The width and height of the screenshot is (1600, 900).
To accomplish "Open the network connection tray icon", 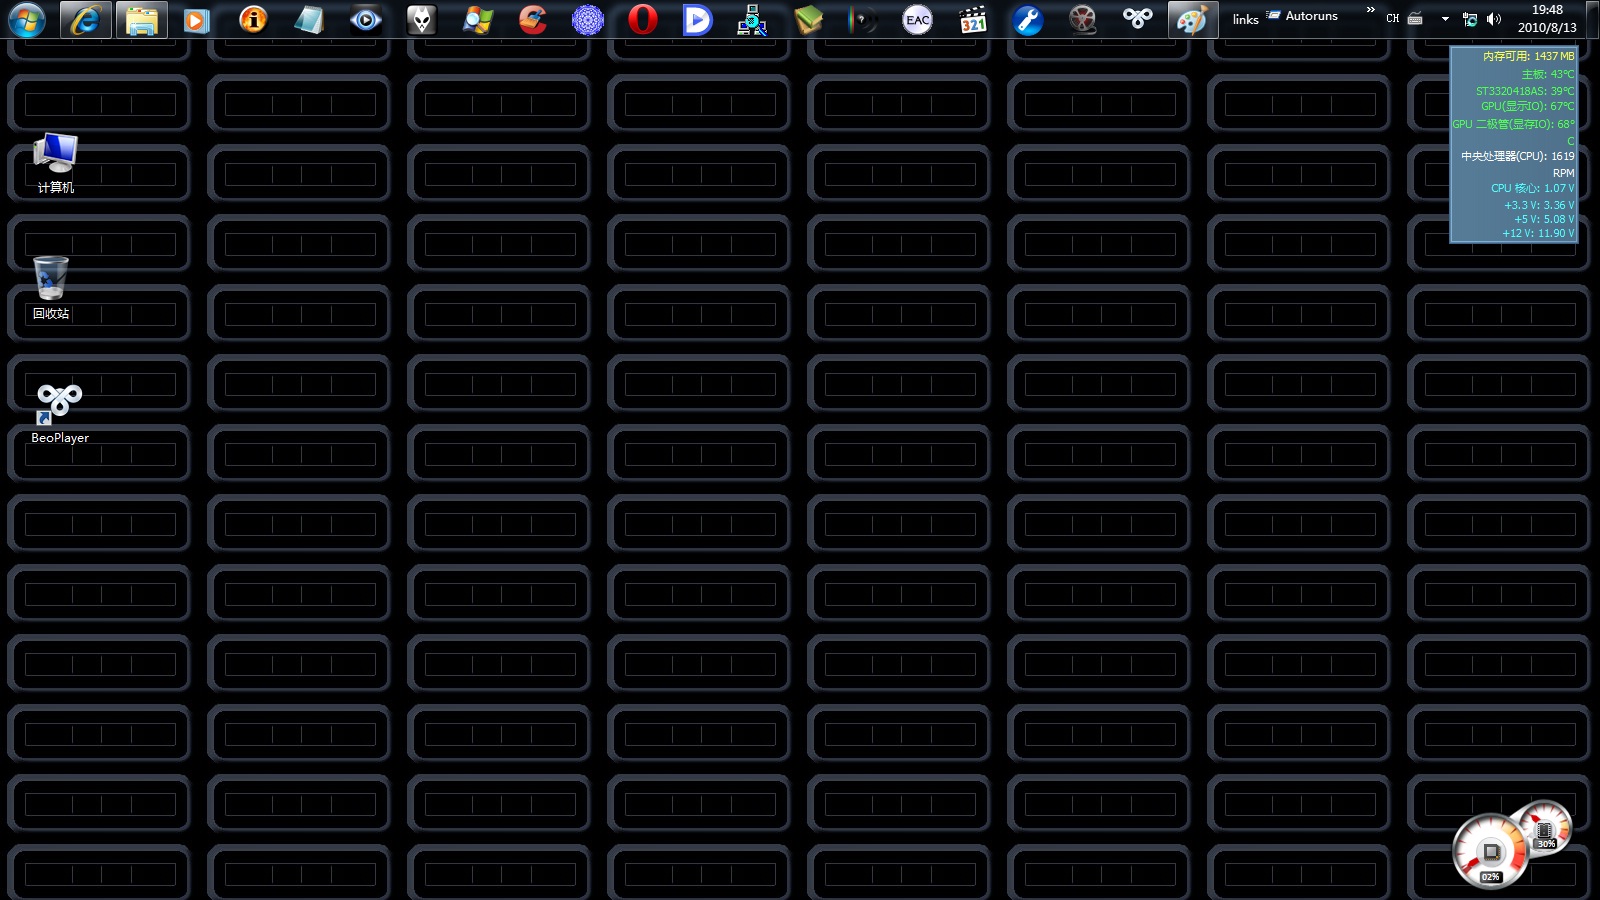I will pos(1470,19).
